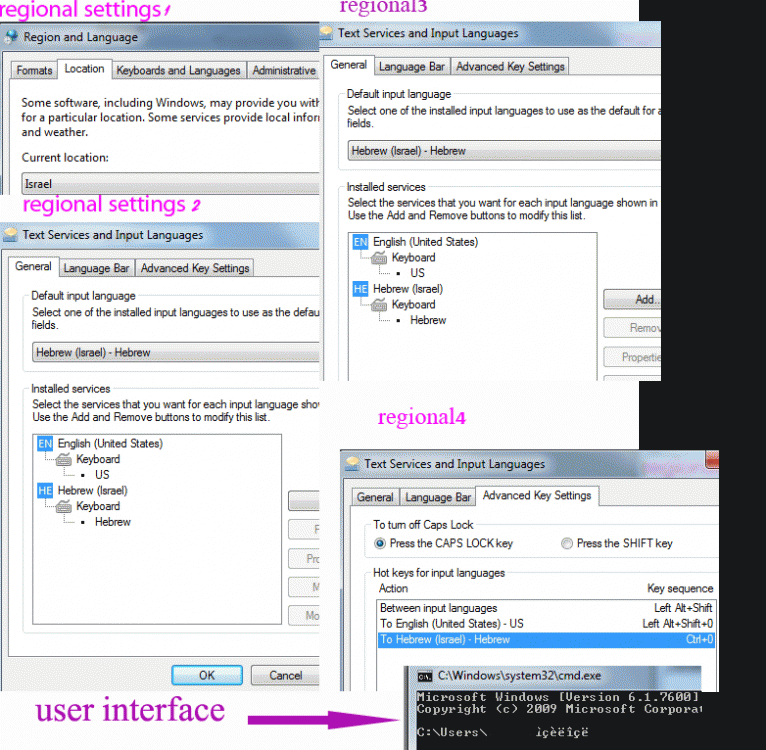Screen dimensions: 766x750
Task: Select To Hebrew (Israel) - Hebrew row
Action: [x=546, y=640]
